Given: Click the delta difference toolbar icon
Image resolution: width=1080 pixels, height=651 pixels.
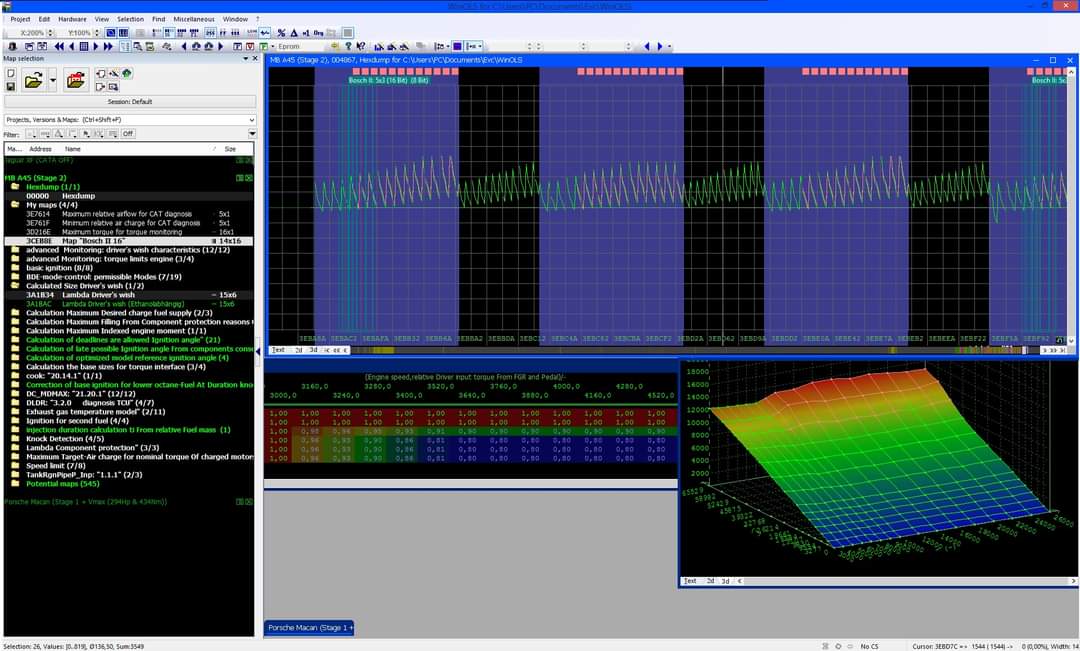Looking at the screenshot, I should click(294, 33).
